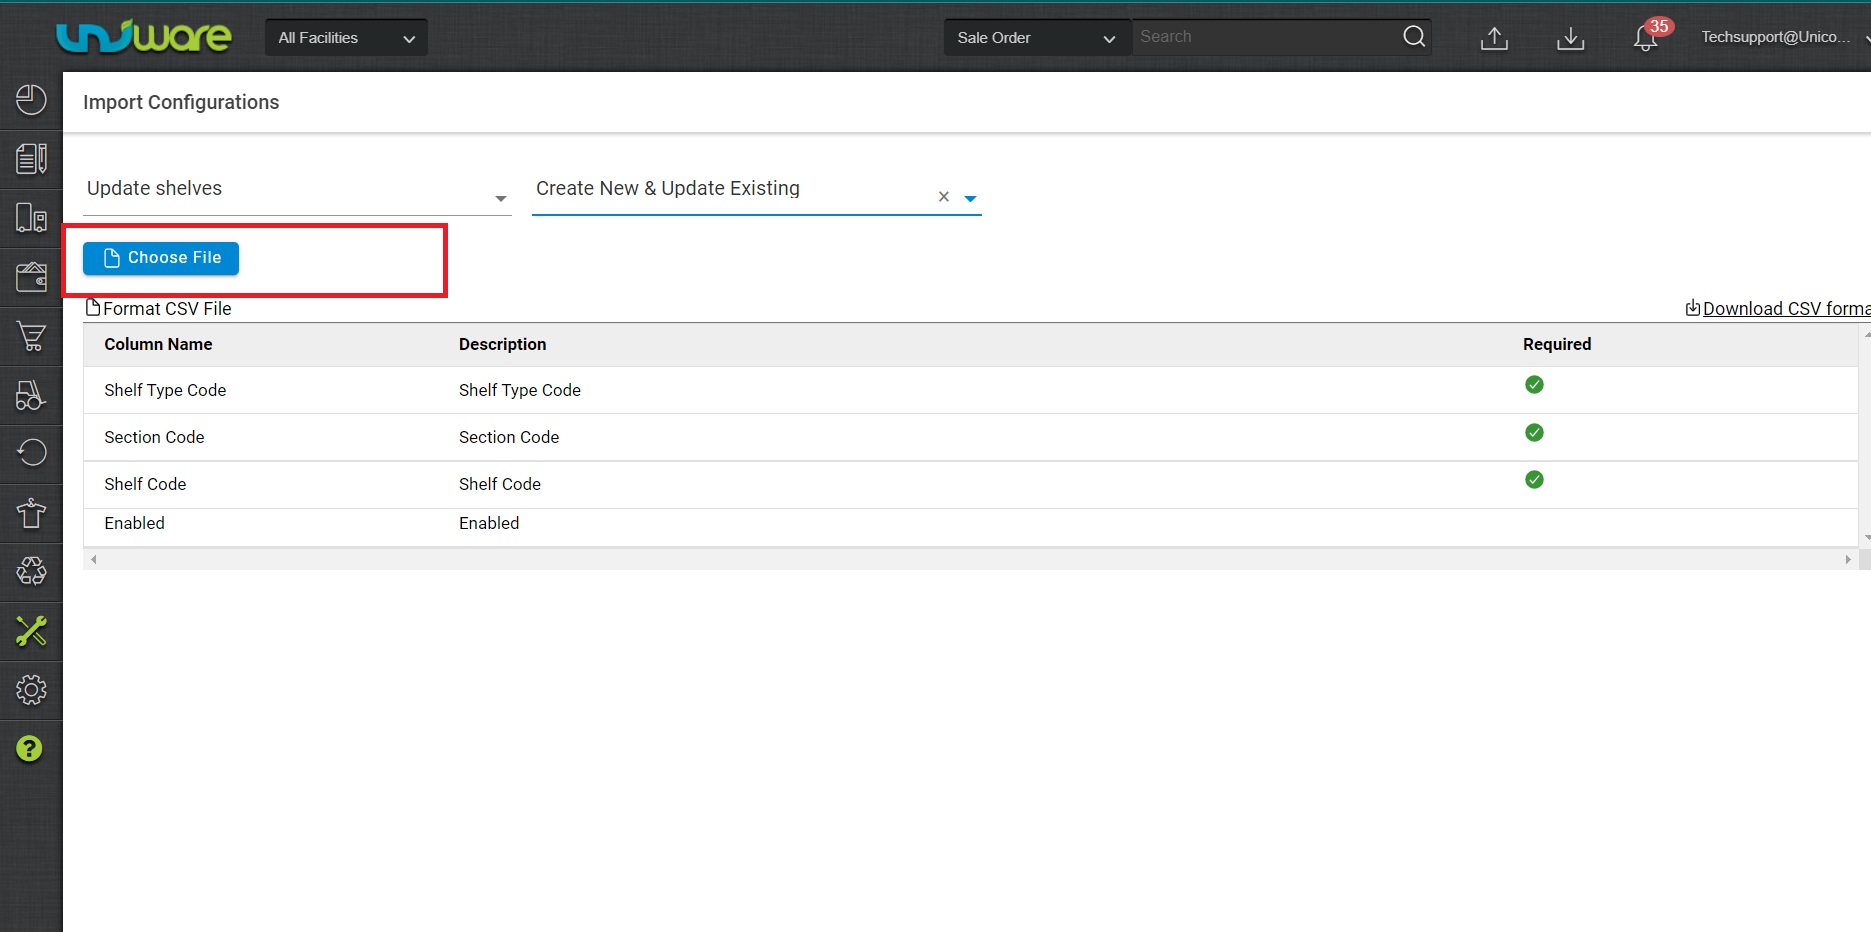The width and height of the screenshot is (1871, 932).
Task: Open the Techsupport user account menu
Action: (x=1775, y=37)
